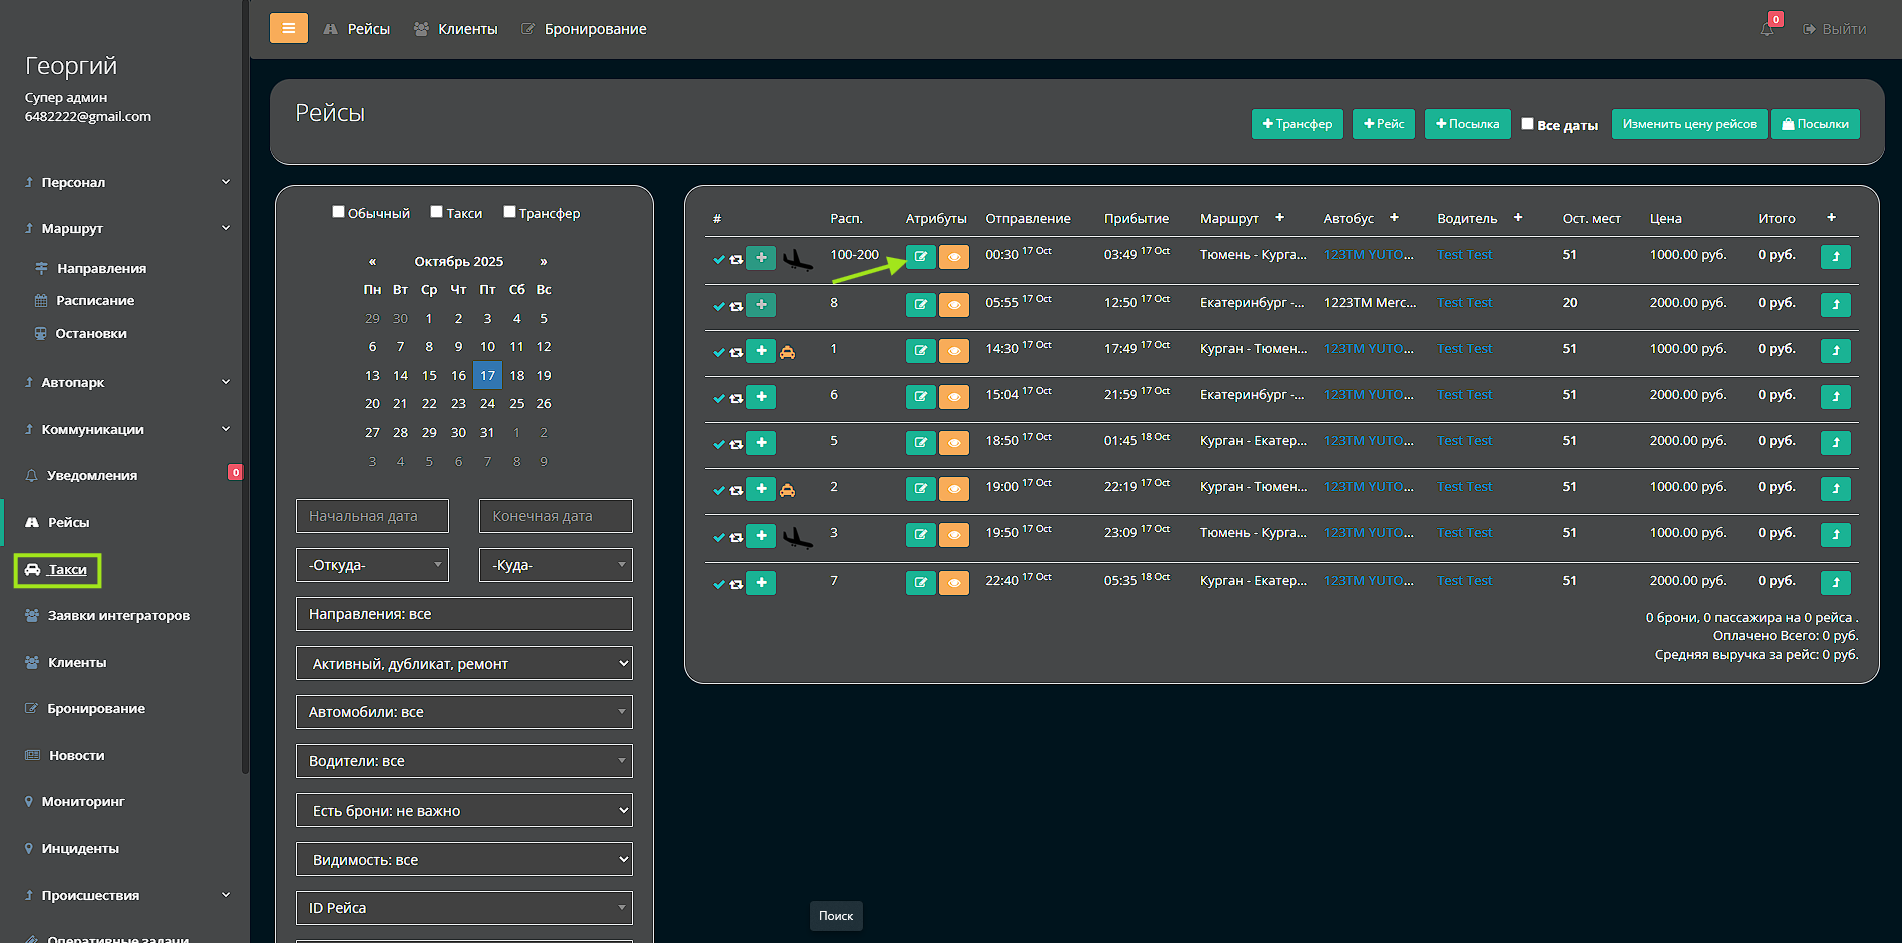Viewport: 1902px width, 943px height.
Task: Check the Все даты checkbox
Action: point(1527,124)
